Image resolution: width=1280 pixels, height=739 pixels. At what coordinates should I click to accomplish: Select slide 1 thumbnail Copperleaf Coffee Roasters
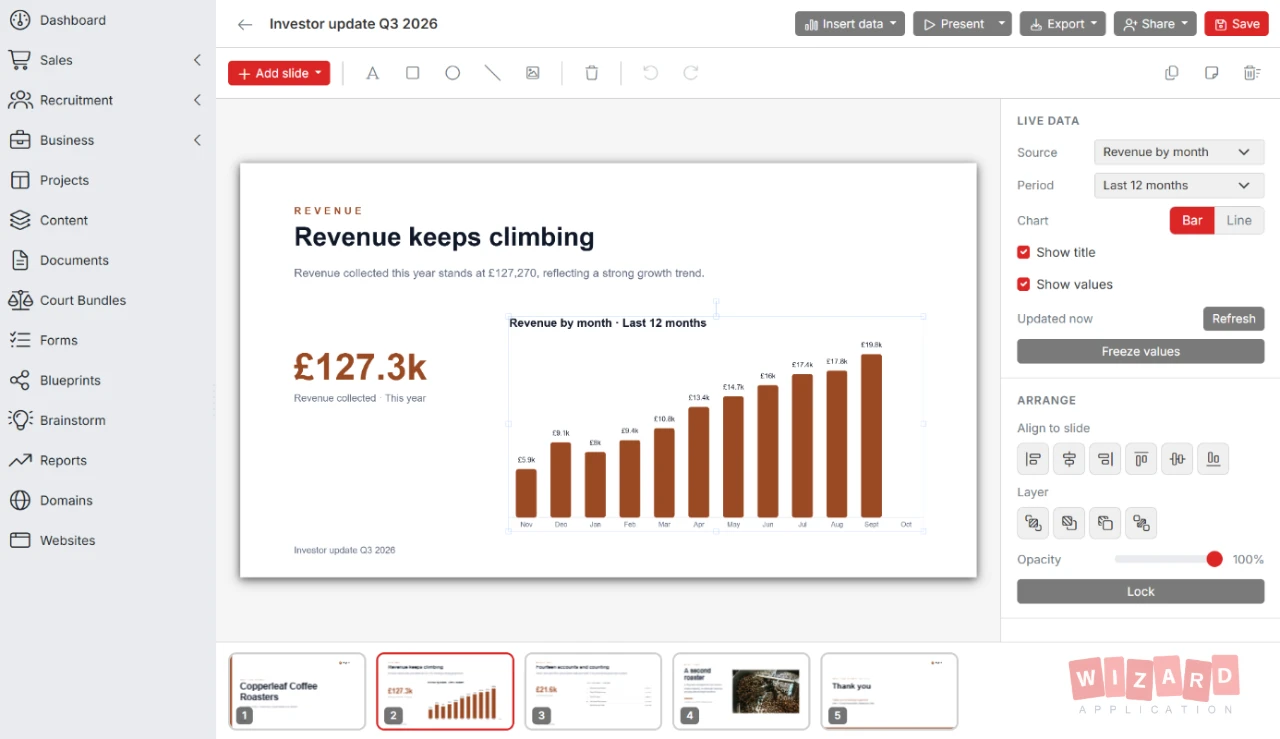click(x=297, y=691)
